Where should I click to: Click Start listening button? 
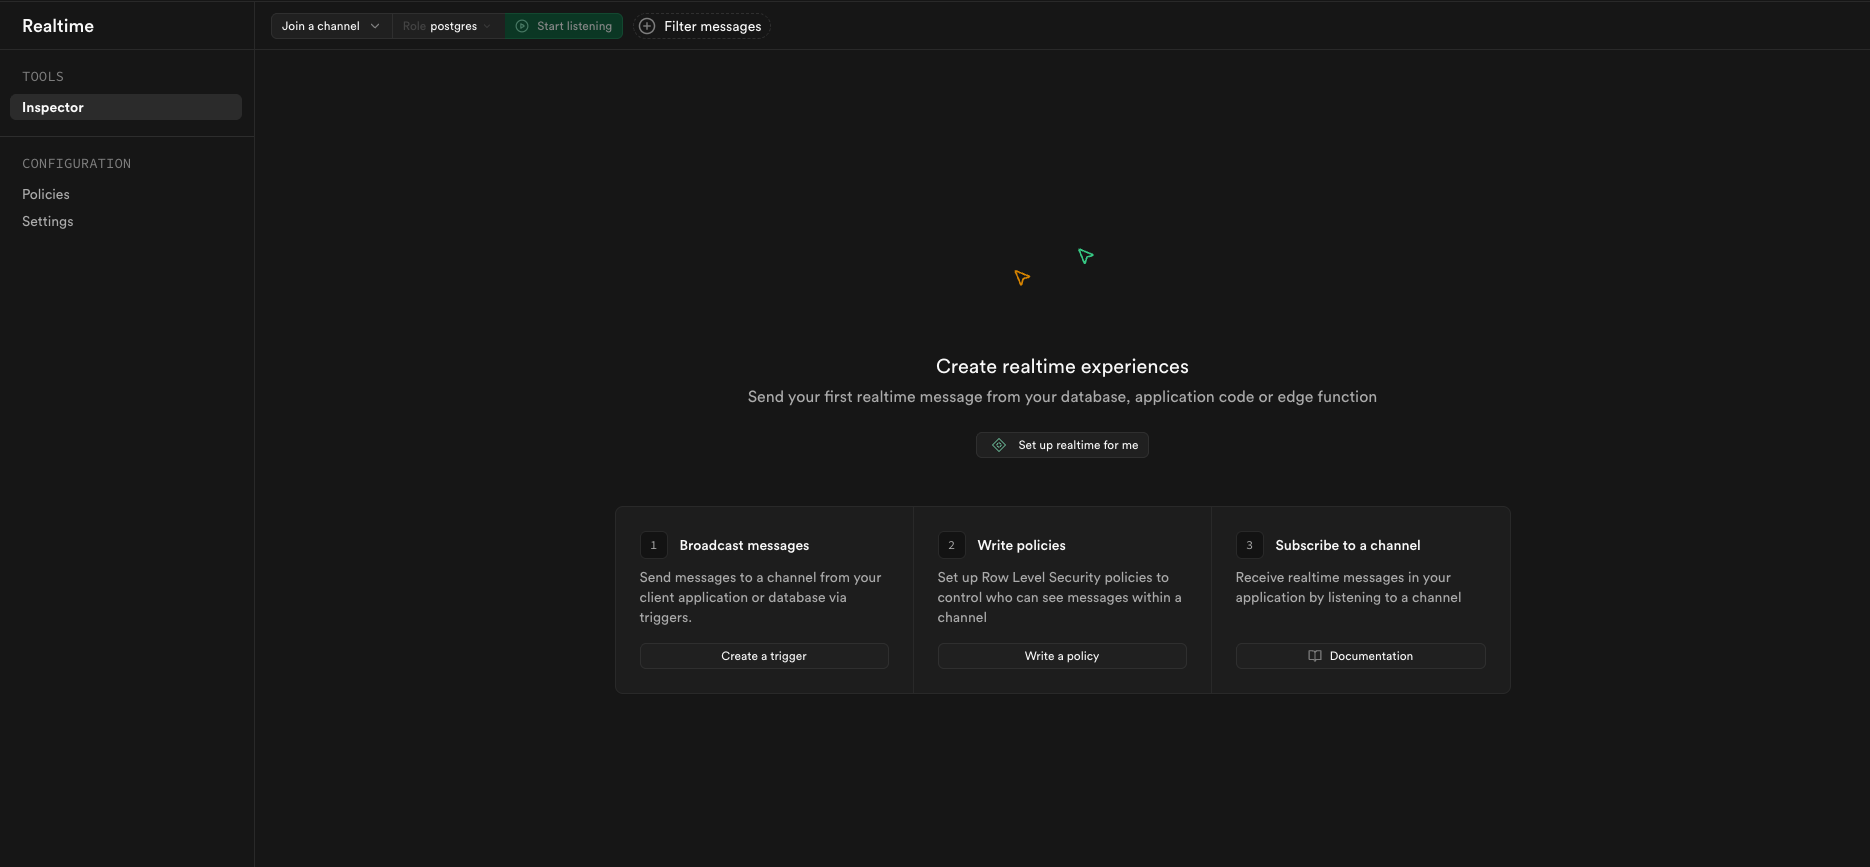[564, 26]
